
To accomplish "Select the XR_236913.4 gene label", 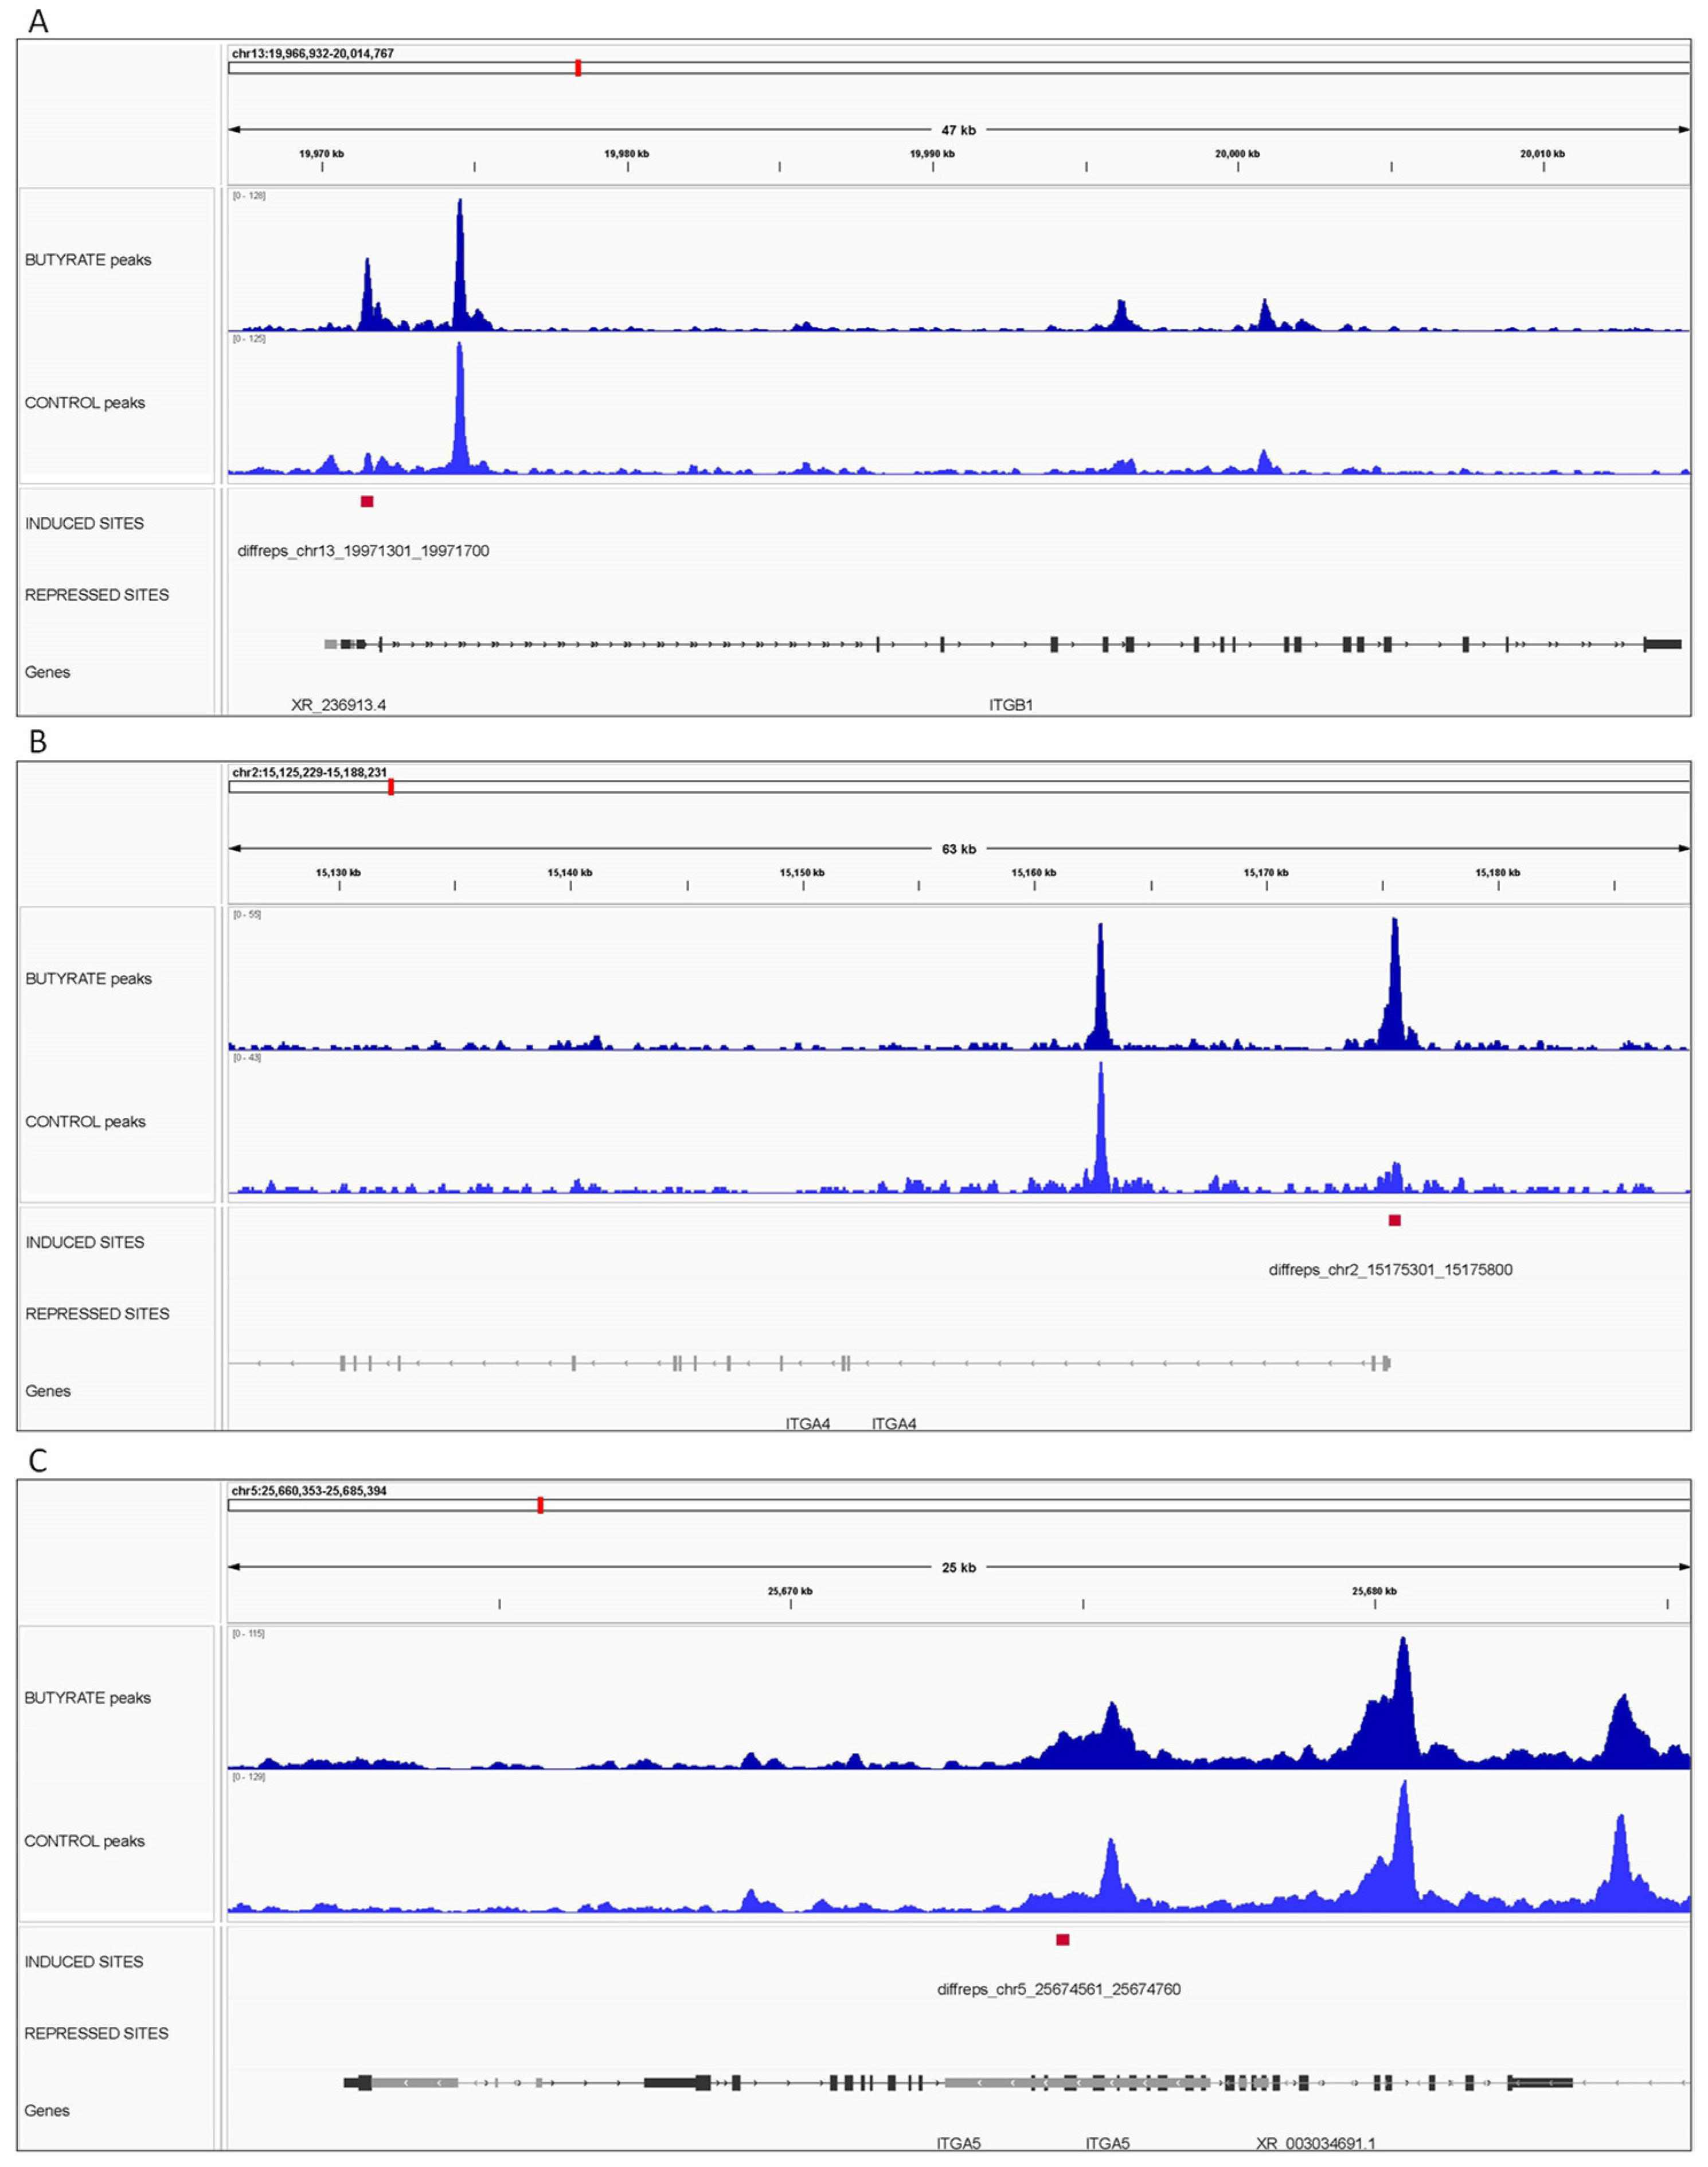I will coord(338,705).
